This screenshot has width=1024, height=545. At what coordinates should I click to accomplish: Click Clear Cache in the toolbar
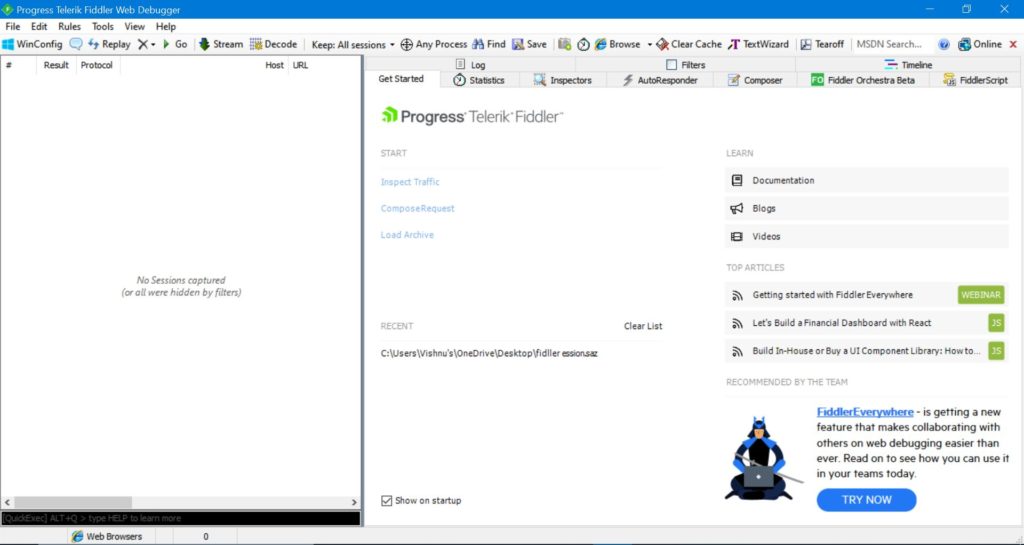click(689, 44)
